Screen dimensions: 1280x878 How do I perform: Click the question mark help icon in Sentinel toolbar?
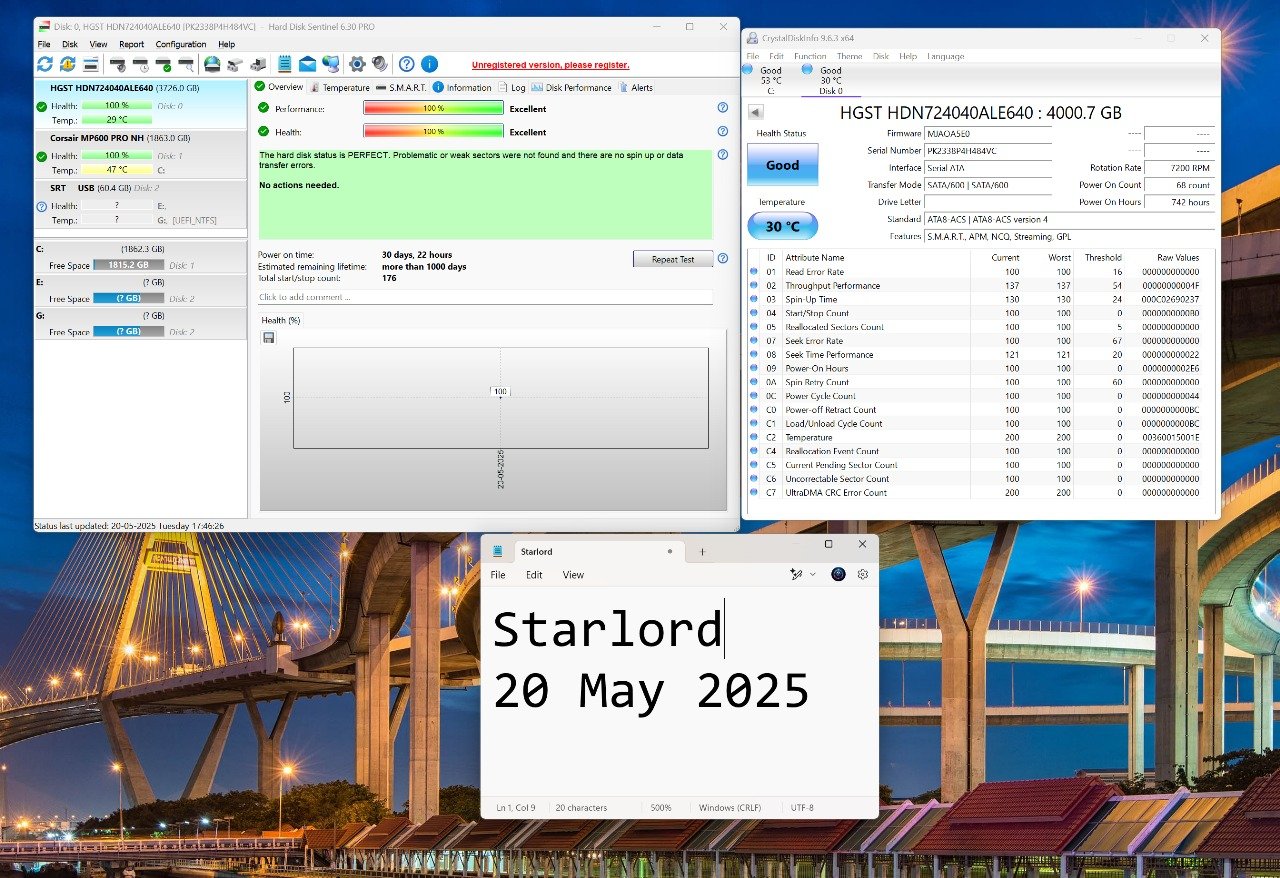pos(407,64)
